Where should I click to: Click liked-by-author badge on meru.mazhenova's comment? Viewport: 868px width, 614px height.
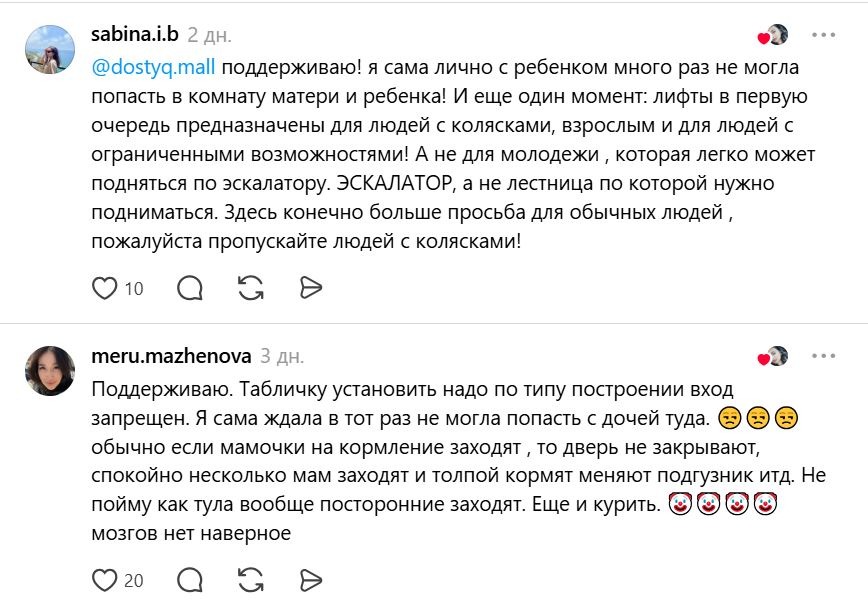[x=773, y=356]
